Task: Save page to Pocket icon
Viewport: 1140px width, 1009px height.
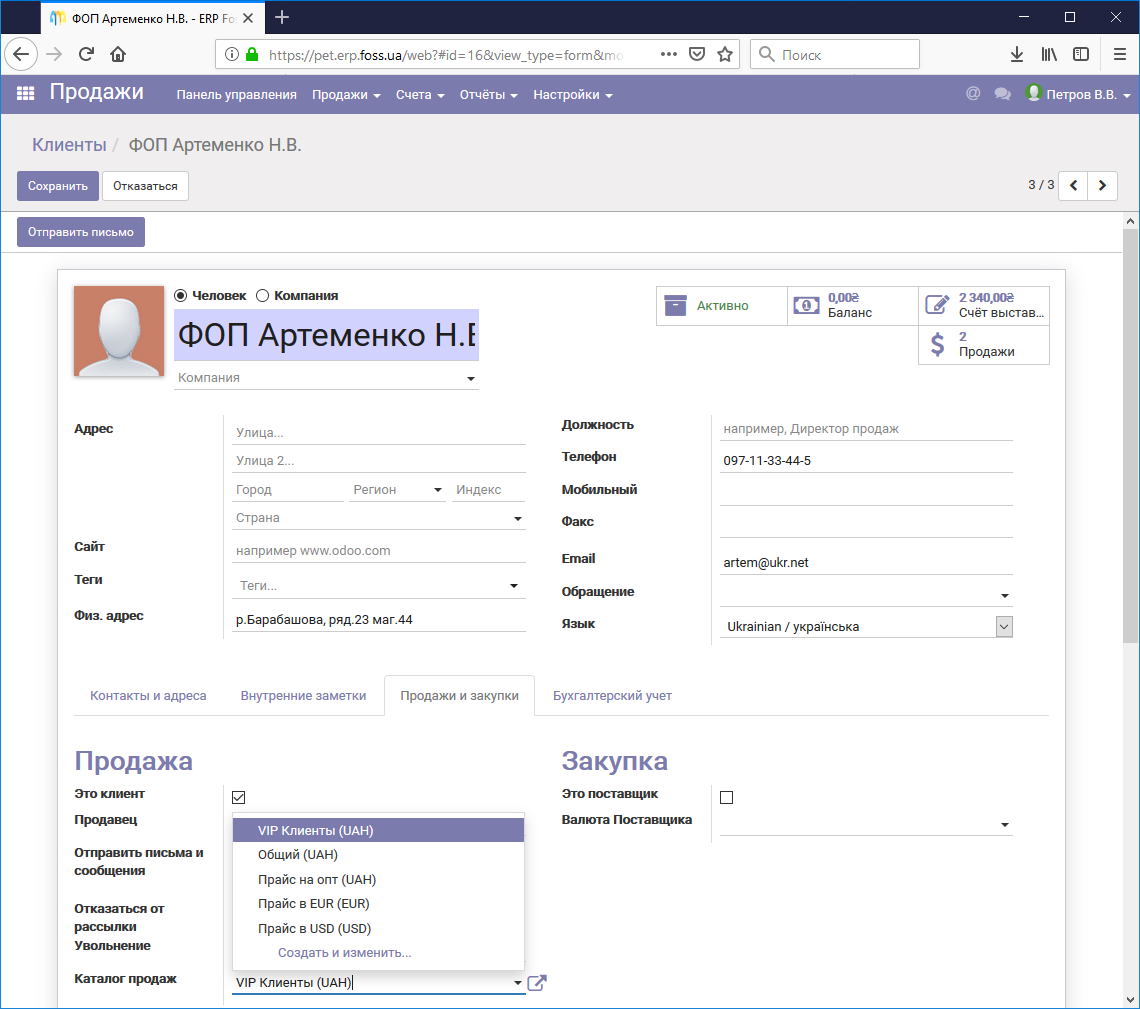Action: [697, 55]
